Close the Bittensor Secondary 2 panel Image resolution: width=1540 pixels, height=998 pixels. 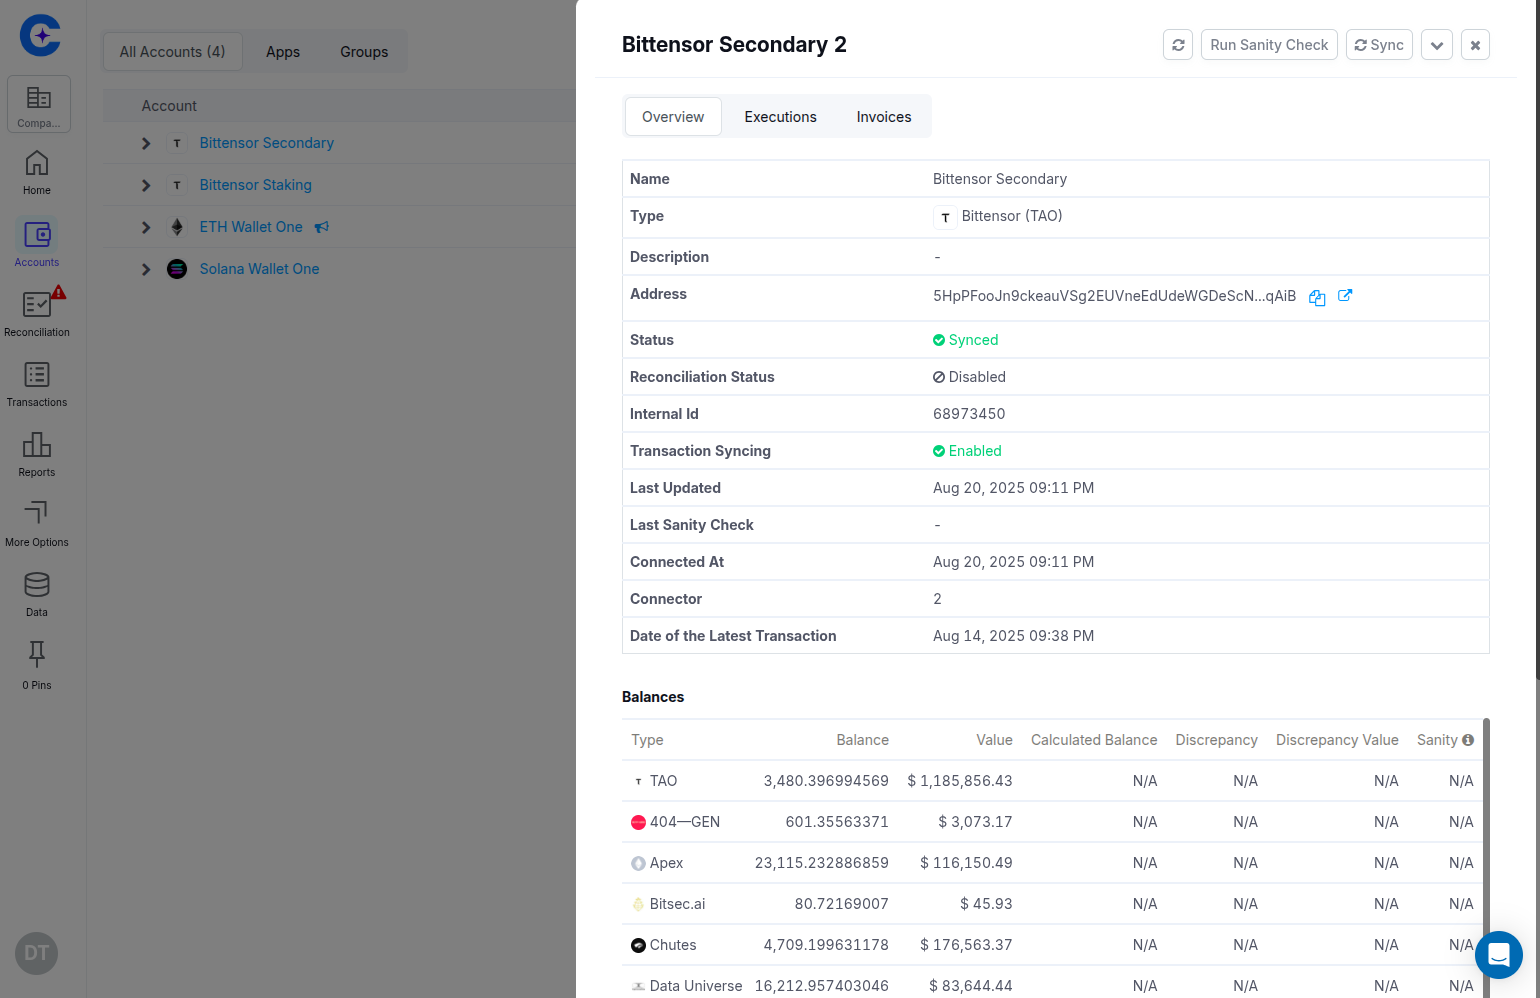pos(1475,45)
